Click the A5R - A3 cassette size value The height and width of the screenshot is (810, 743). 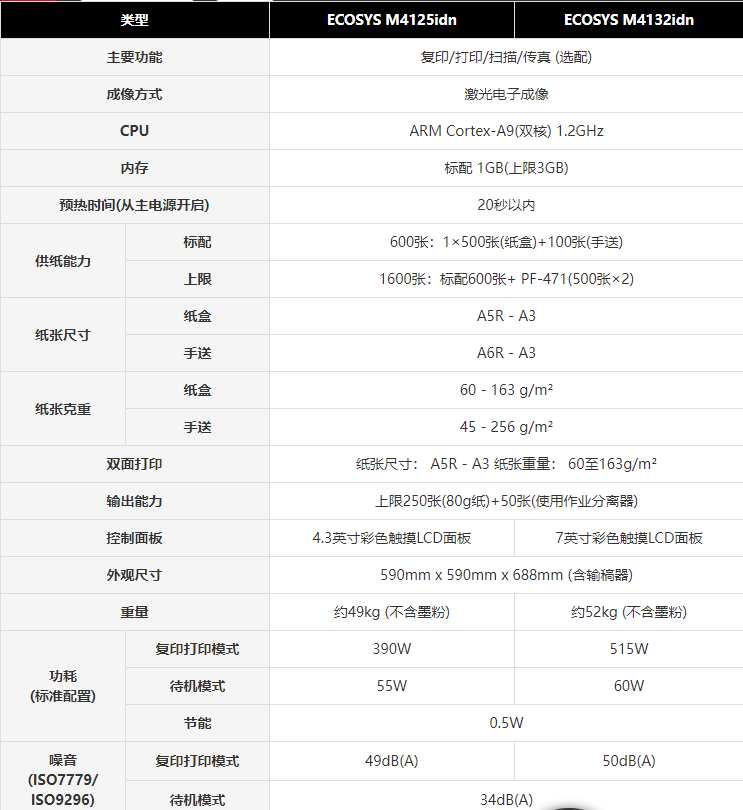pos(506,316)
